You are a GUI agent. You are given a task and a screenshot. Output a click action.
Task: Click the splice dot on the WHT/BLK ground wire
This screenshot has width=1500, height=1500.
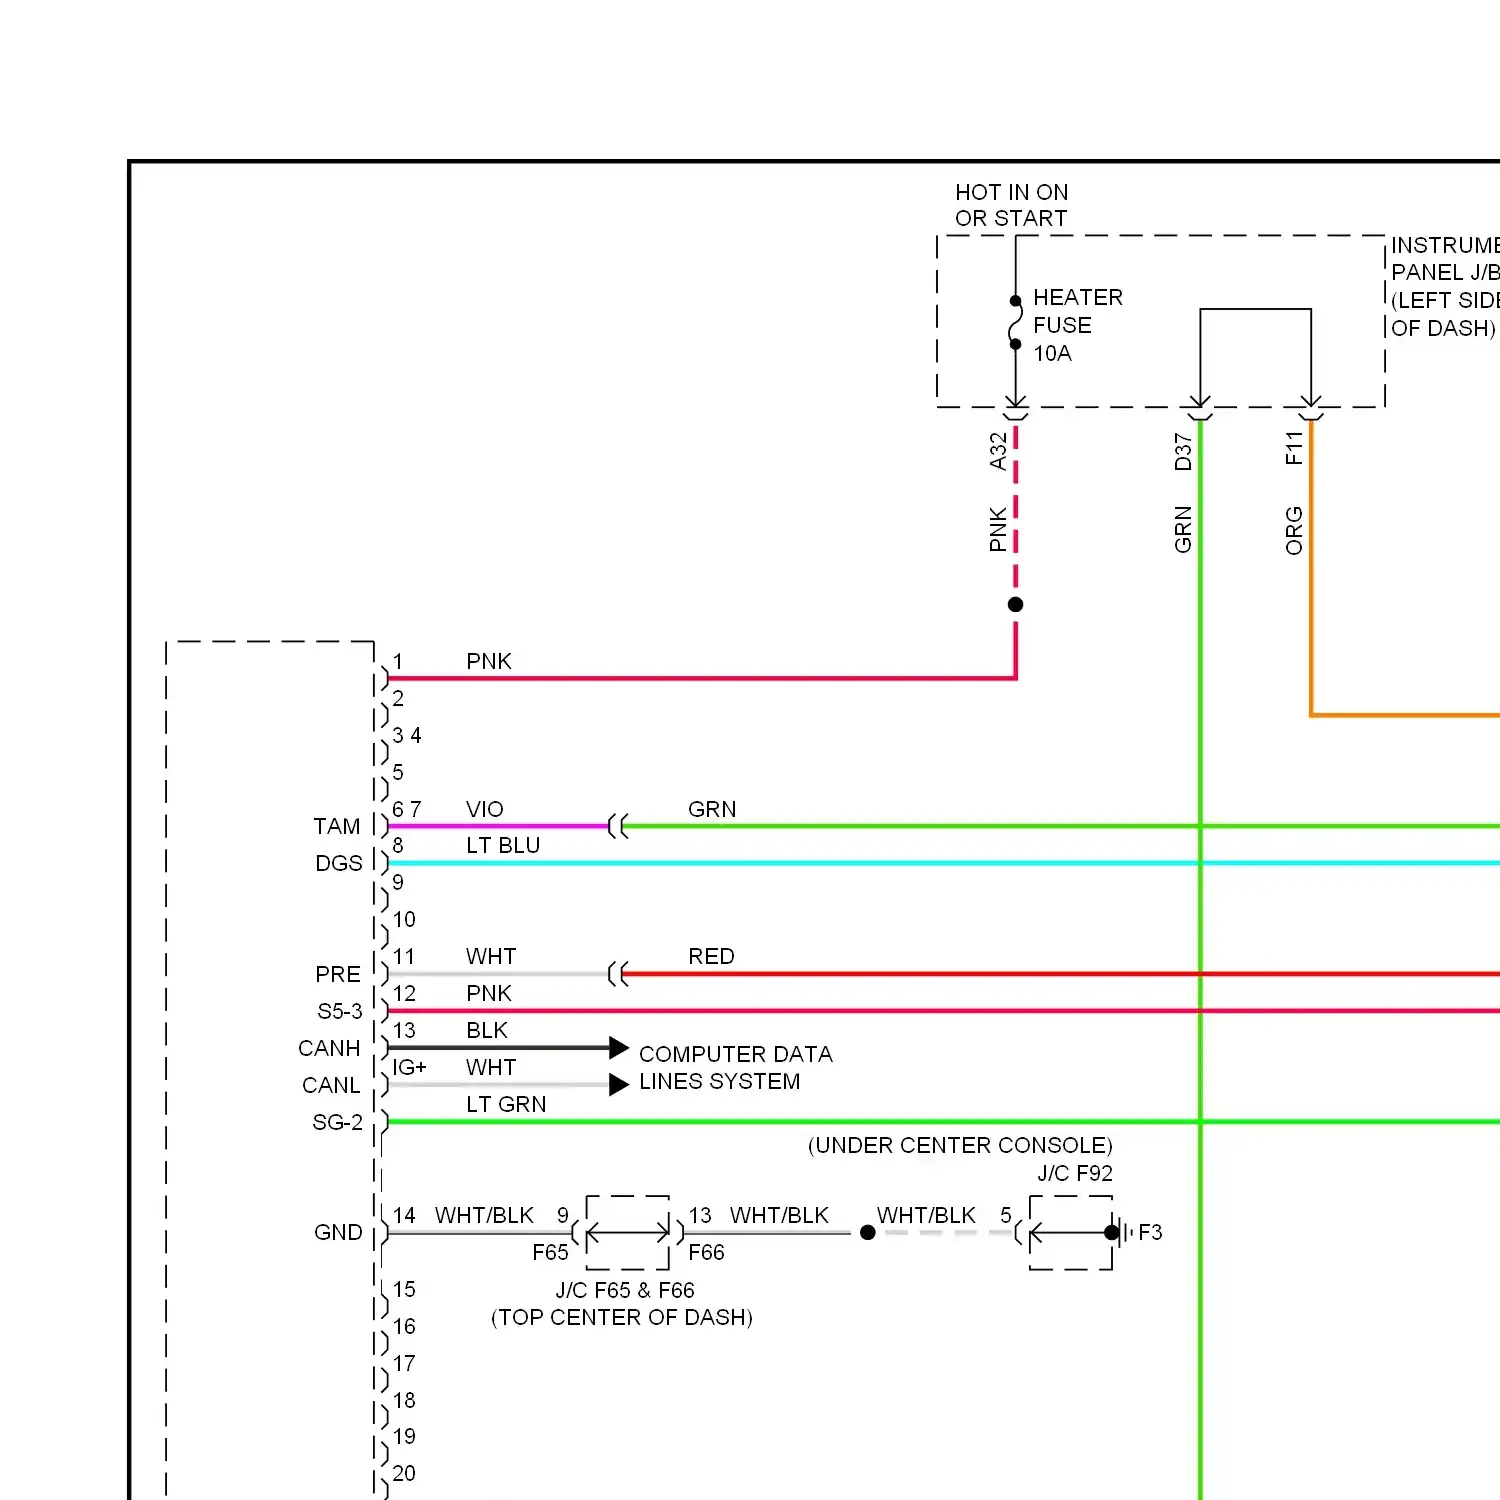tap(868, 1232)
